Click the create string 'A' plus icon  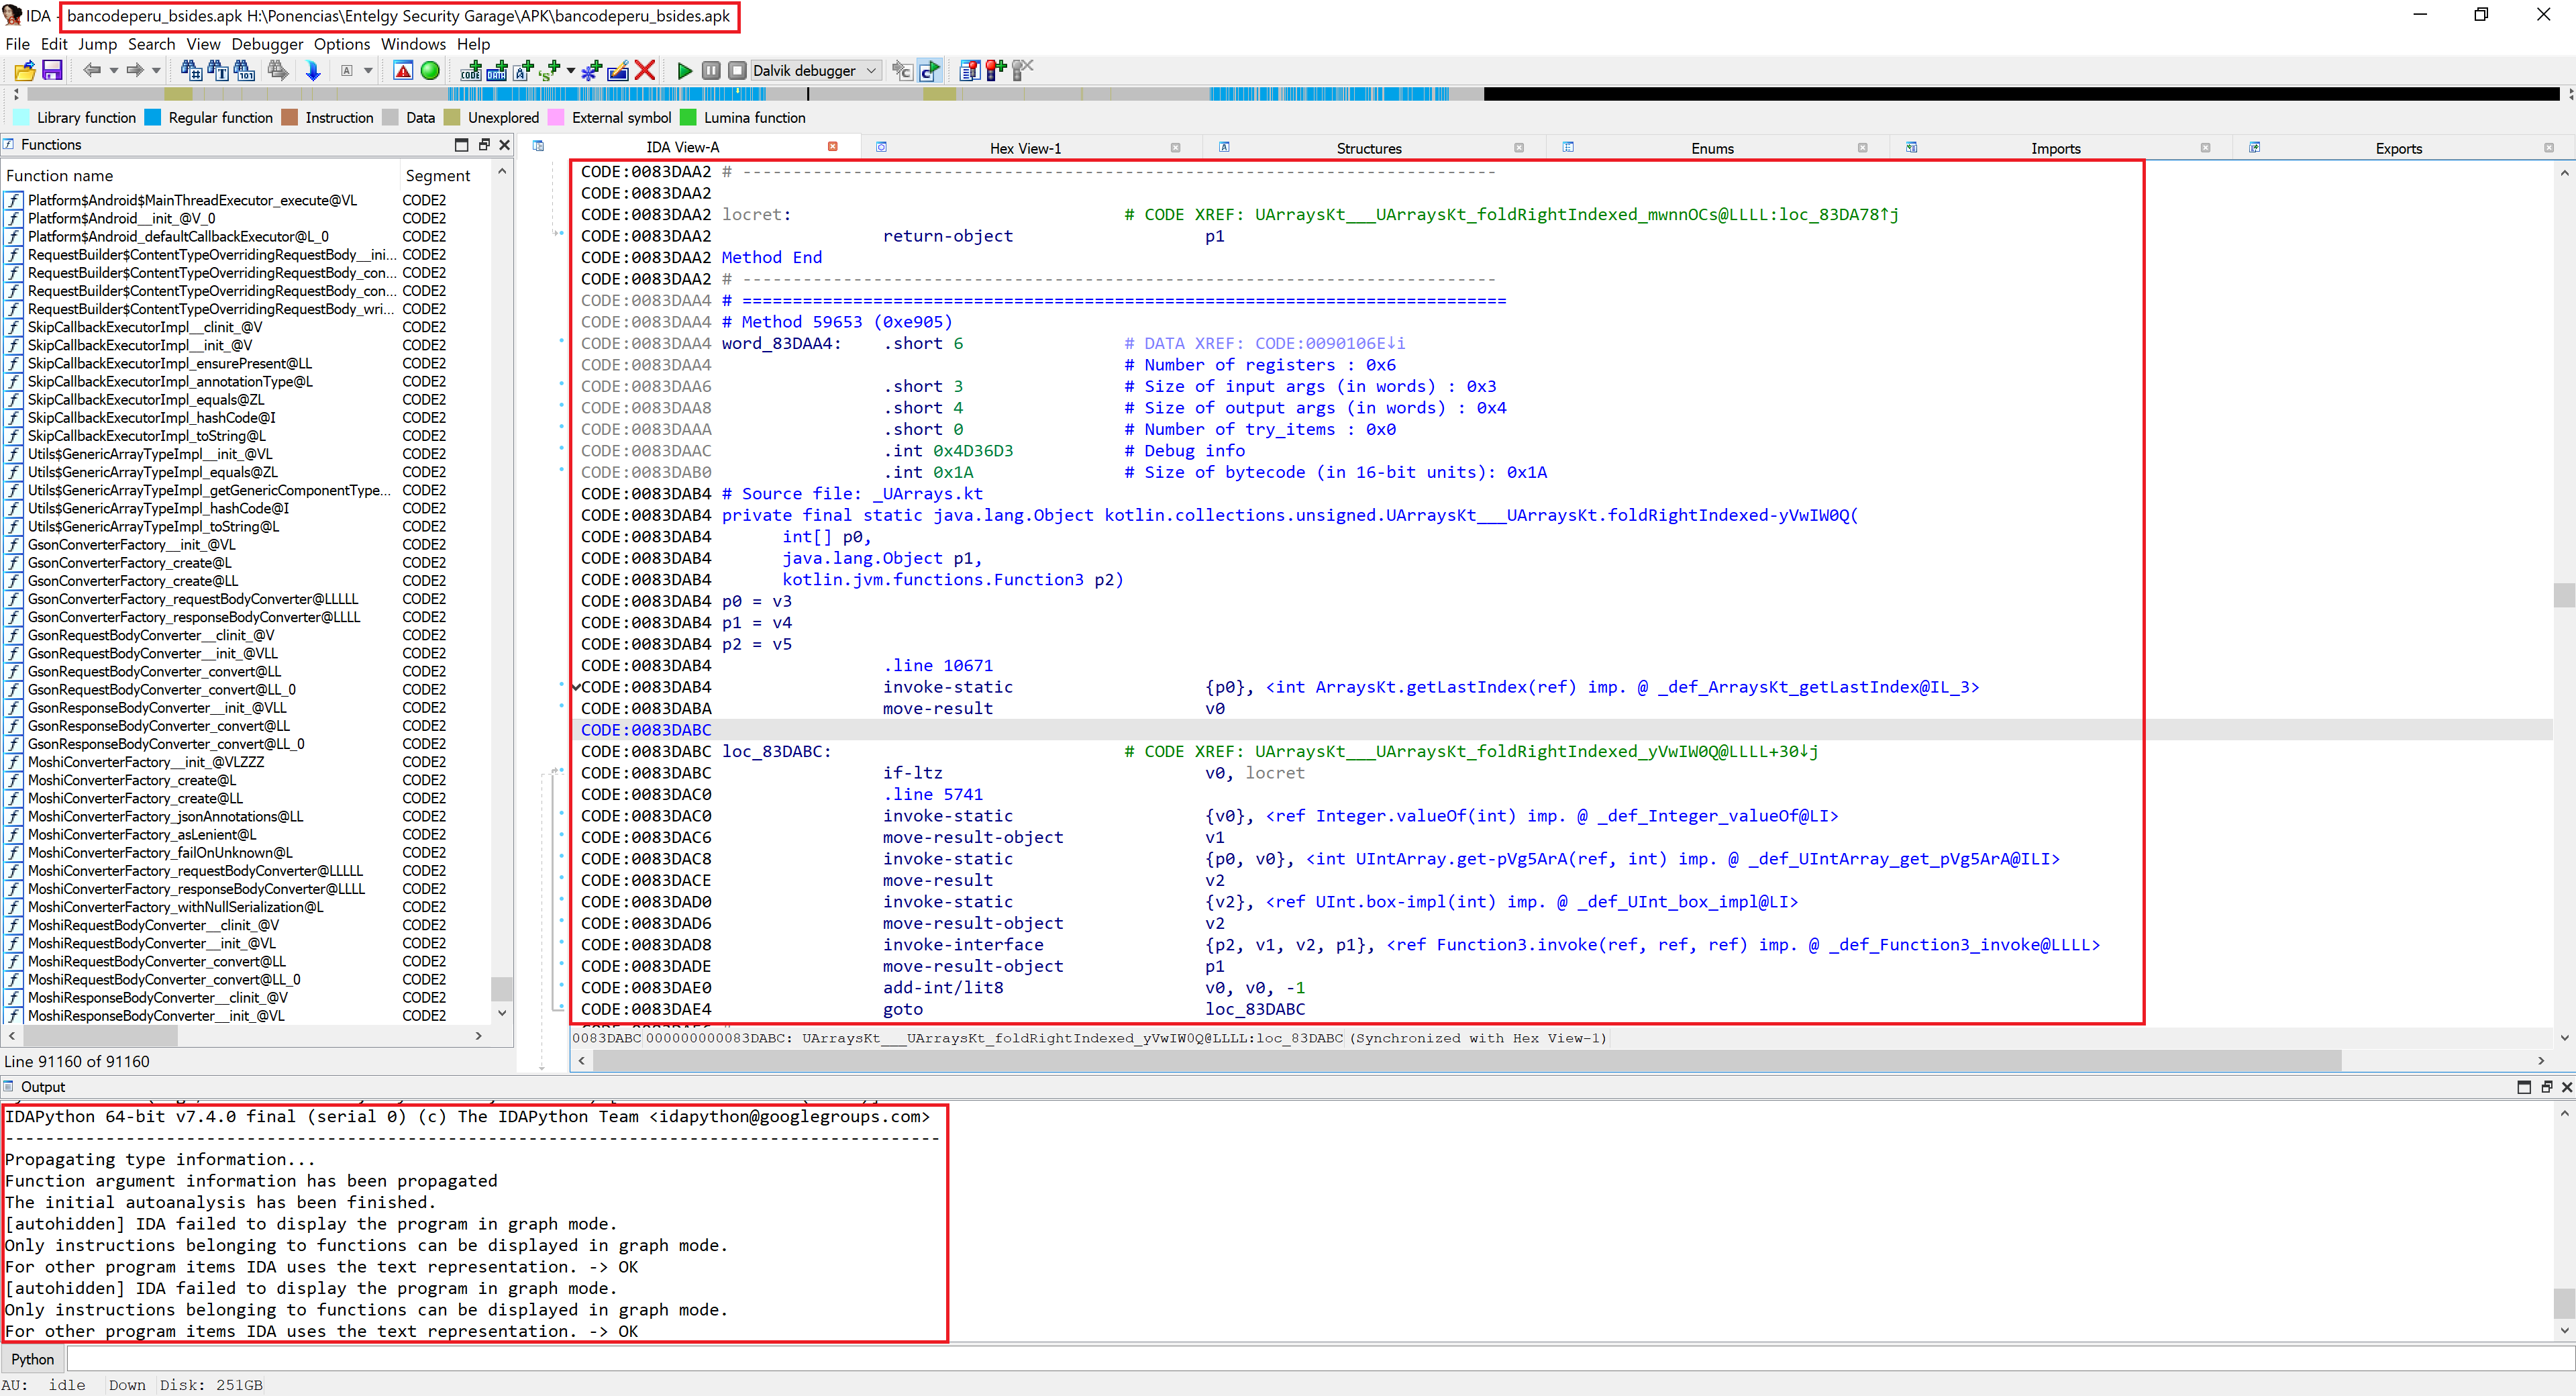pyautogui.click(x=523, y=70)
